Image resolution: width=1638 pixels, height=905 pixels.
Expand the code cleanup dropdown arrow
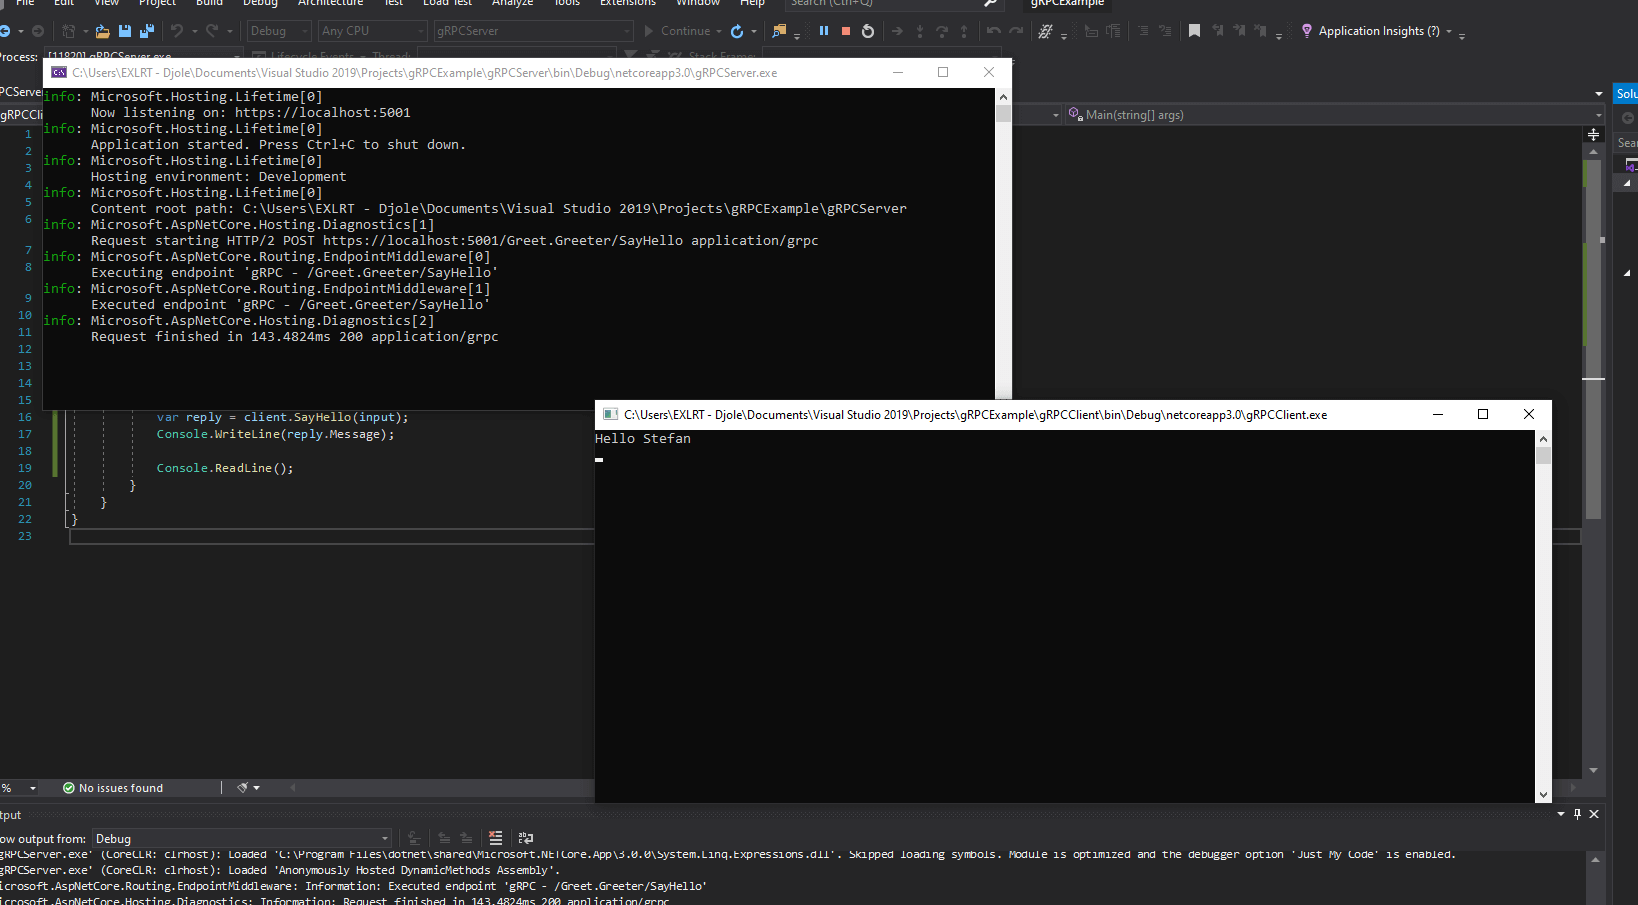(257, 788)
